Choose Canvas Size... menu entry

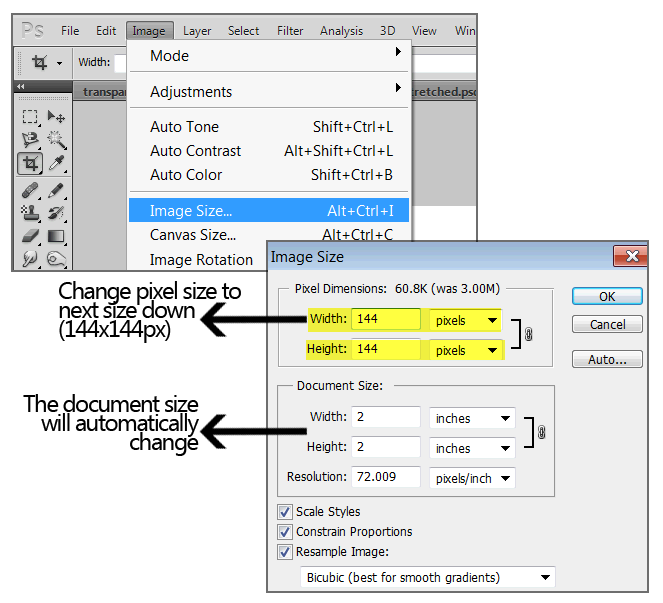click(x=269, y=233)
